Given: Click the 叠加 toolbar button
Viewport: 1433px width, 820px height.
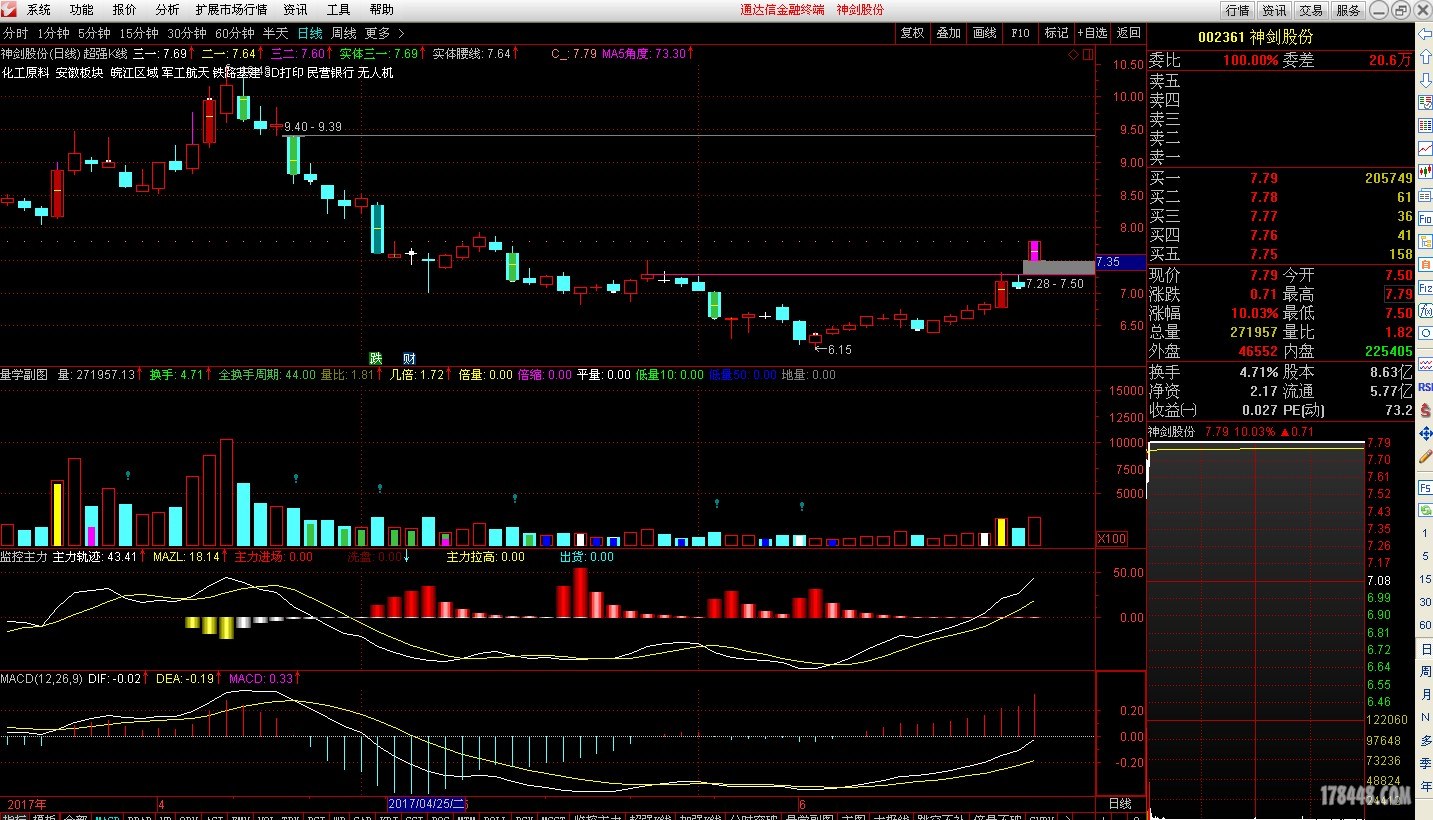Looking at the screenshot, I should 949,33.
